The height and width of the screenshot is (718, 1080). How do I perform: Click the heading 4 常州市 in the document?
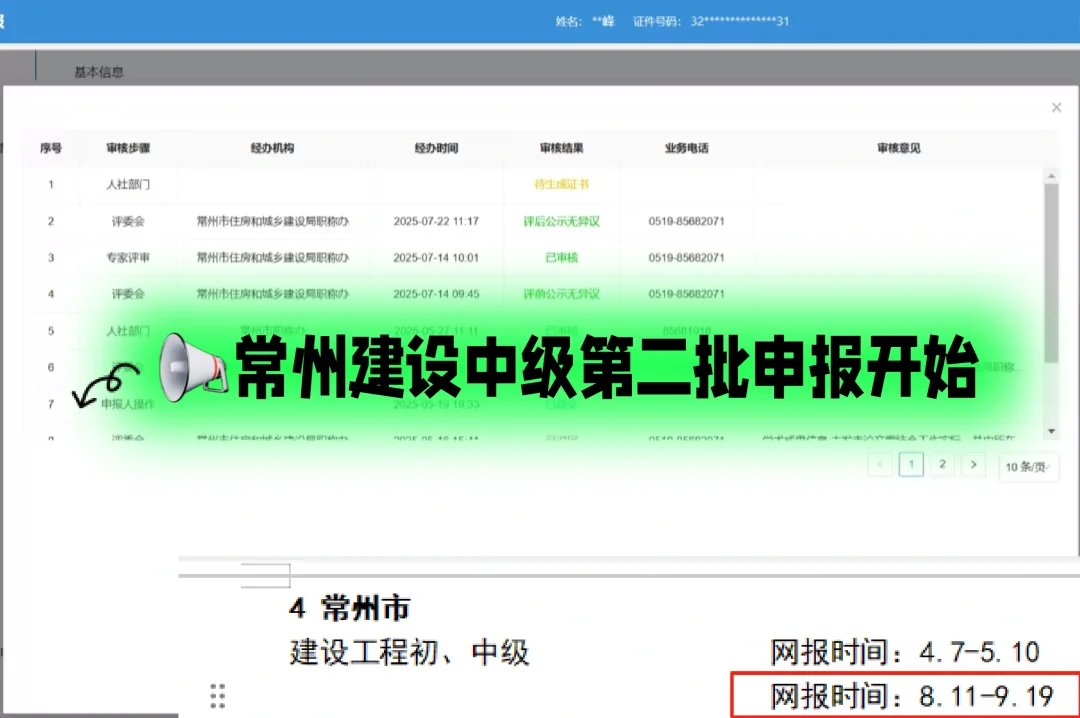(x=350, y=608)
